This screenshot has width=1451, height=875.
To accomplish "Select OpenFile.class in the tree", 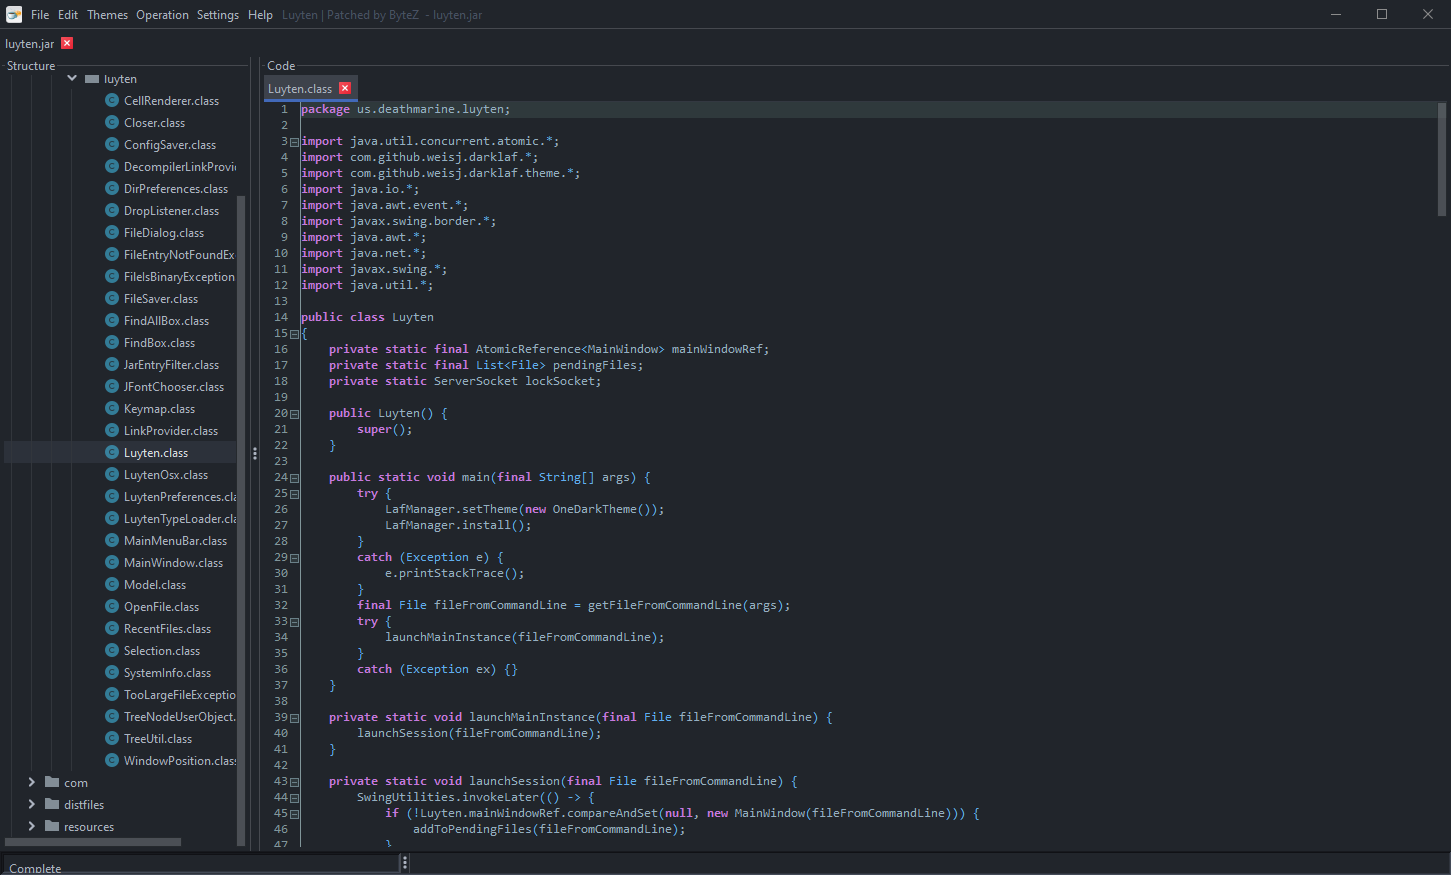I will pyautogui.click(x=161, y=607).
